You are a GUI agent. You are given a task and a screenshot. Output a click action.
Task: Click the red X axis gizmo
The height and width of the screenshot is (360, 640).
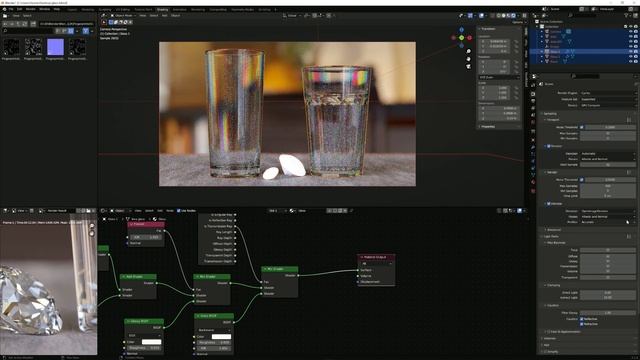(469, 38)
